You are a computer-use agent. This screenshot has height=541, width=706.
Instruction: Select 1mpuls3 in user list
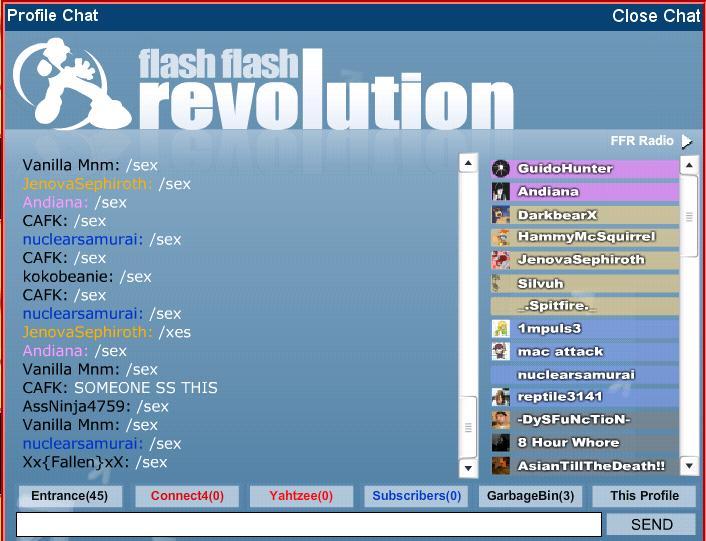(549, 329)
